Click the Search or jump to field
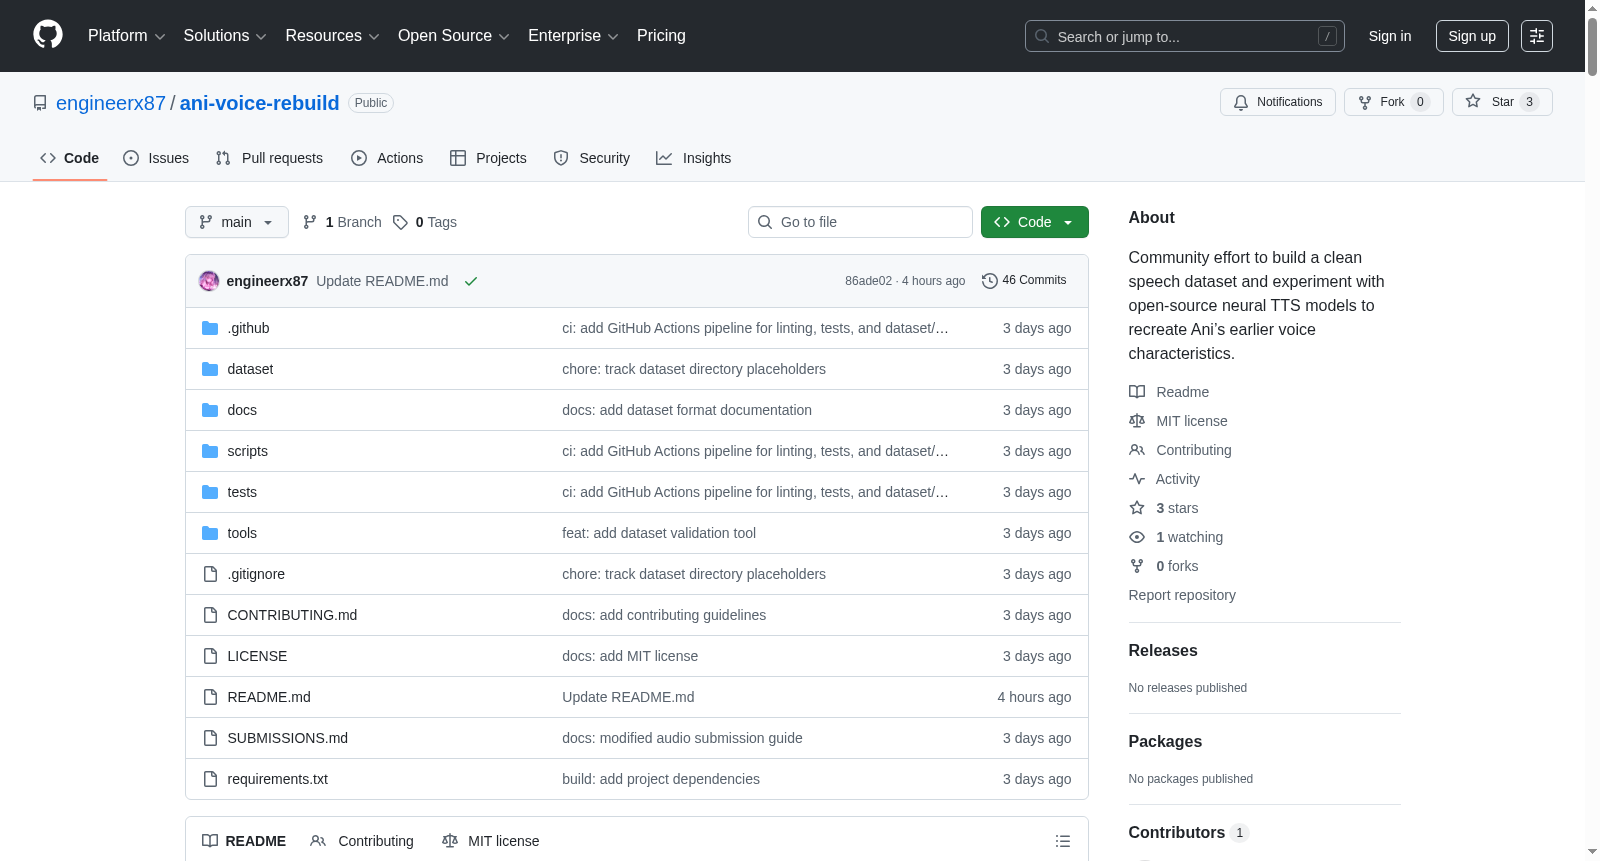The width and height of the screenshot is (1600, 861). [x=1185, y=36]
